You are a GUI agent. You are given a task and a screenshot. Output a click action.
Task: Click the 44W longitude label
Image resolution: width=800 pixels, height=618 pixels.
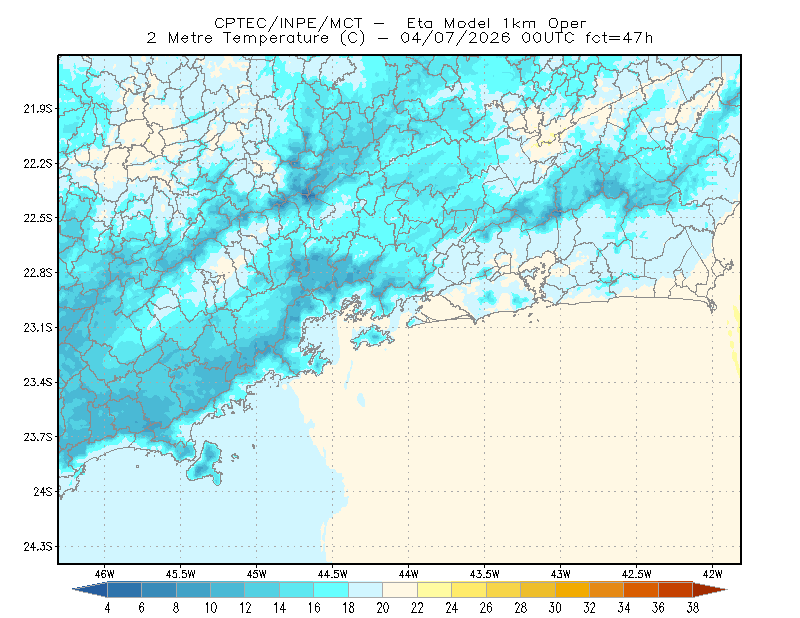pos(409,574)
